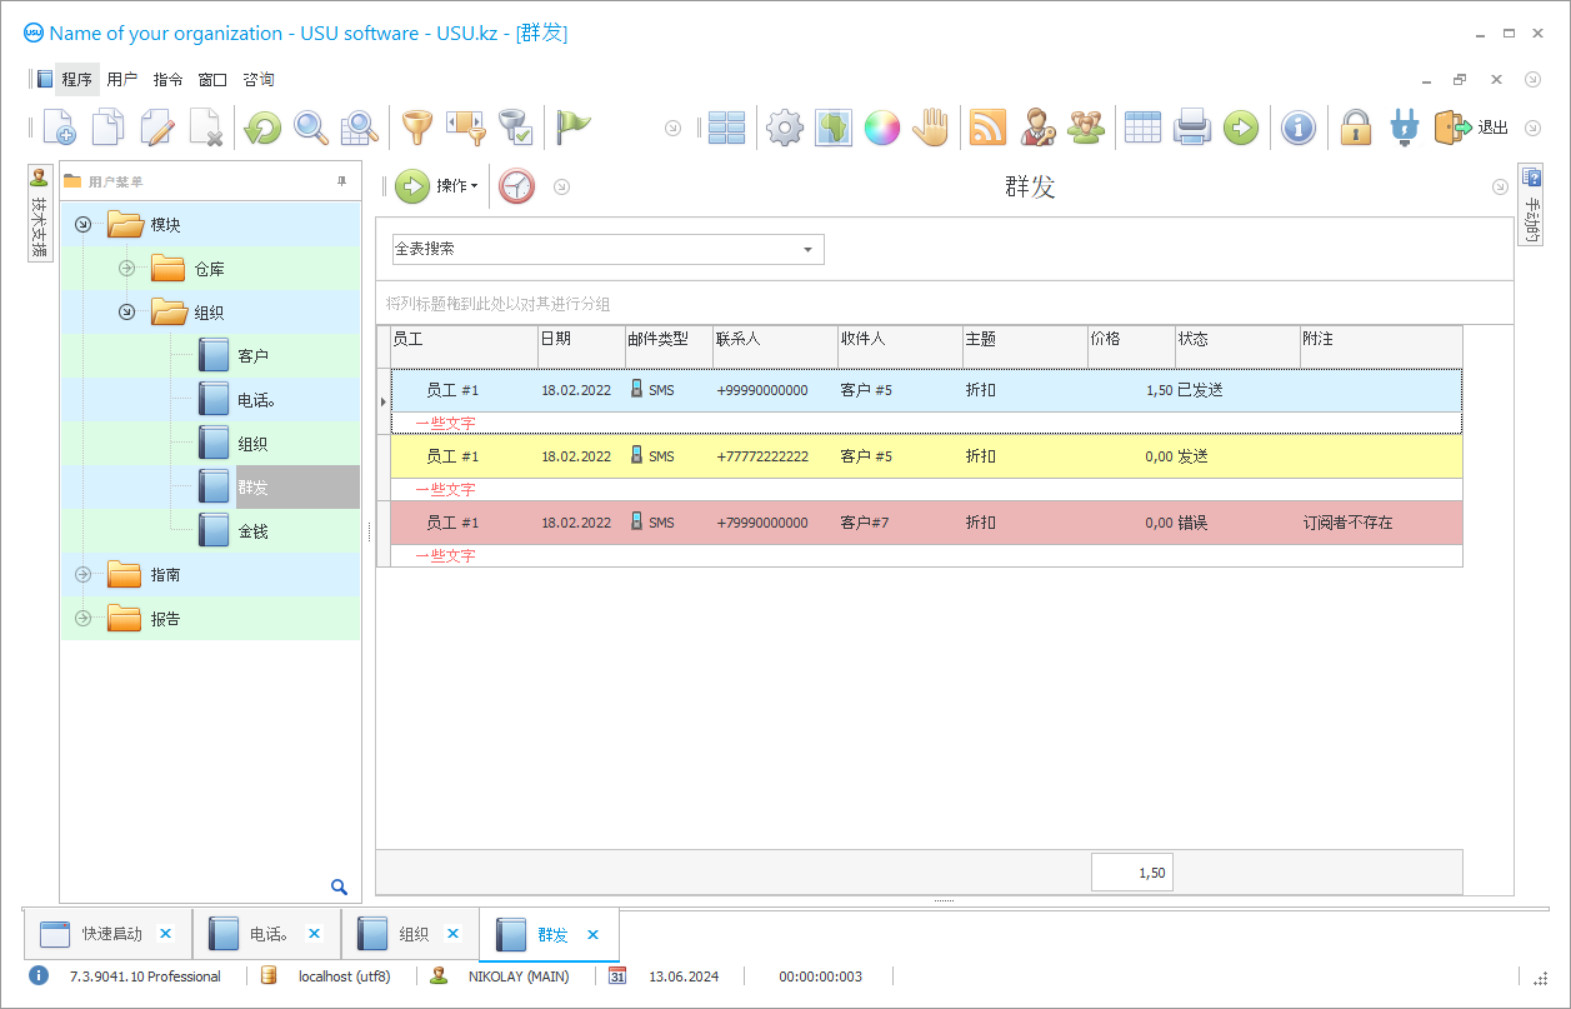Pin the user menu panel
The image size is (1571, 1009).
[x=342, y=181]
